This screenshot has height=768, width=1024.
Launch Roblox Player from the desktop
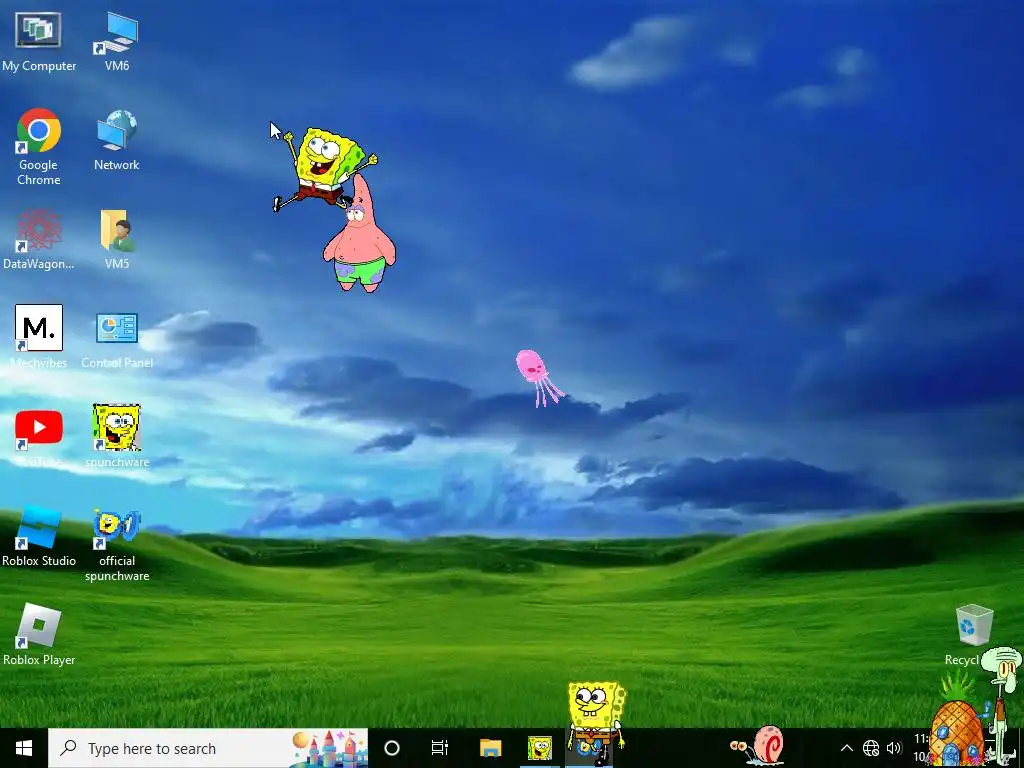[x=39, y=635]
